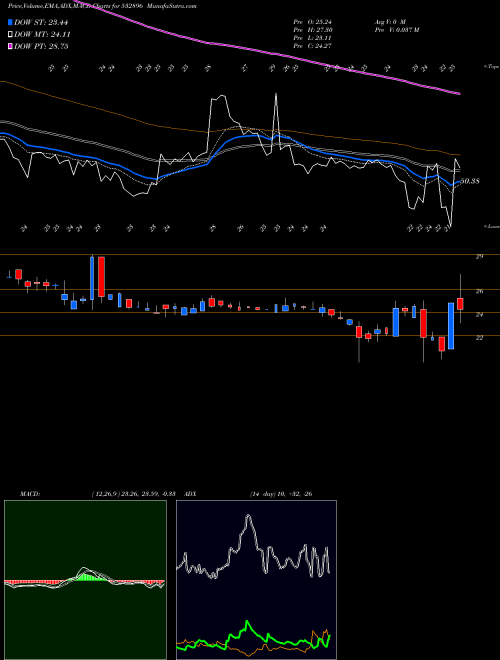The height and width of the screenshot is (660, 500).
Task: Click the blue DOW ST legend swatch
Action: pos(10,22)
